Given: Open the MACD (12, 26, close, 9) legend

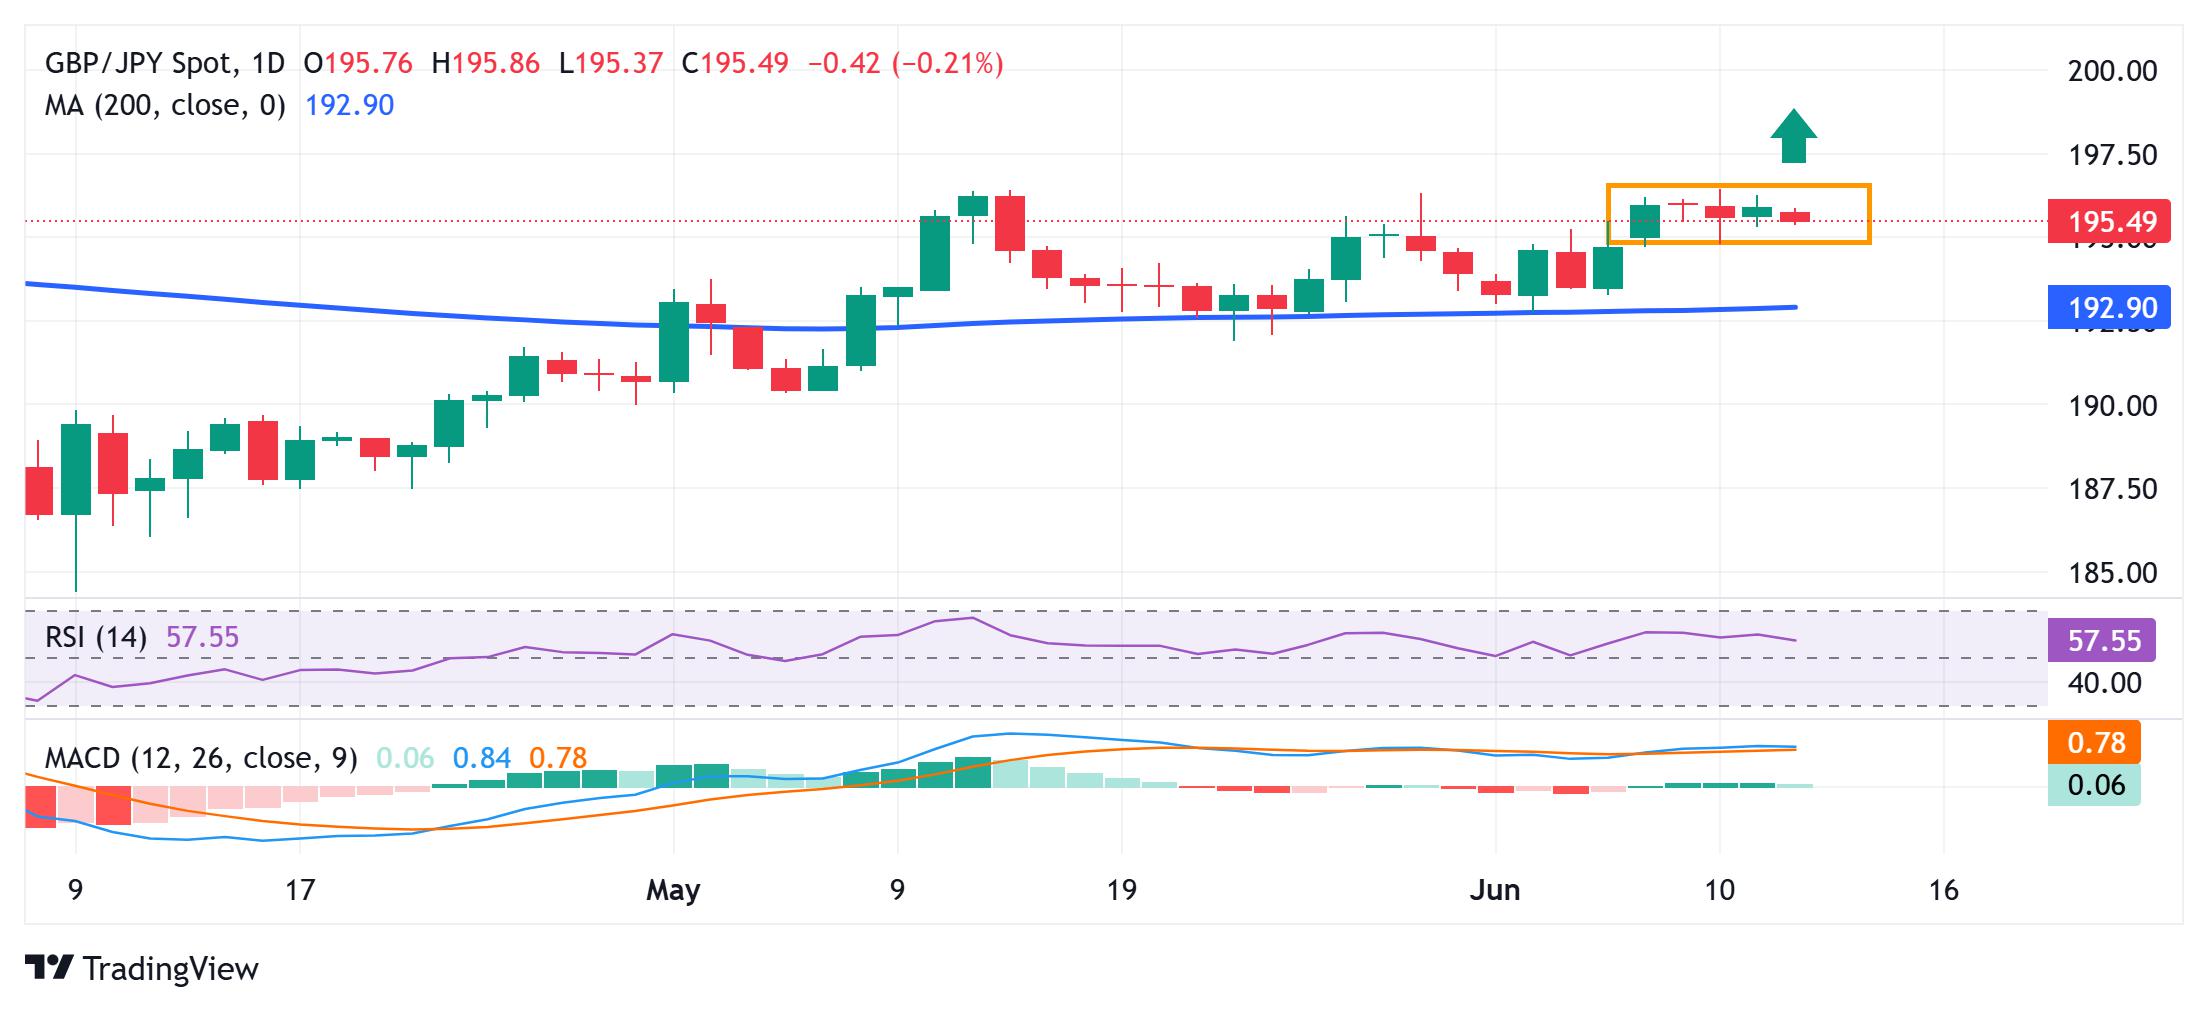Looking at the screenshot, I should (201, 758).
